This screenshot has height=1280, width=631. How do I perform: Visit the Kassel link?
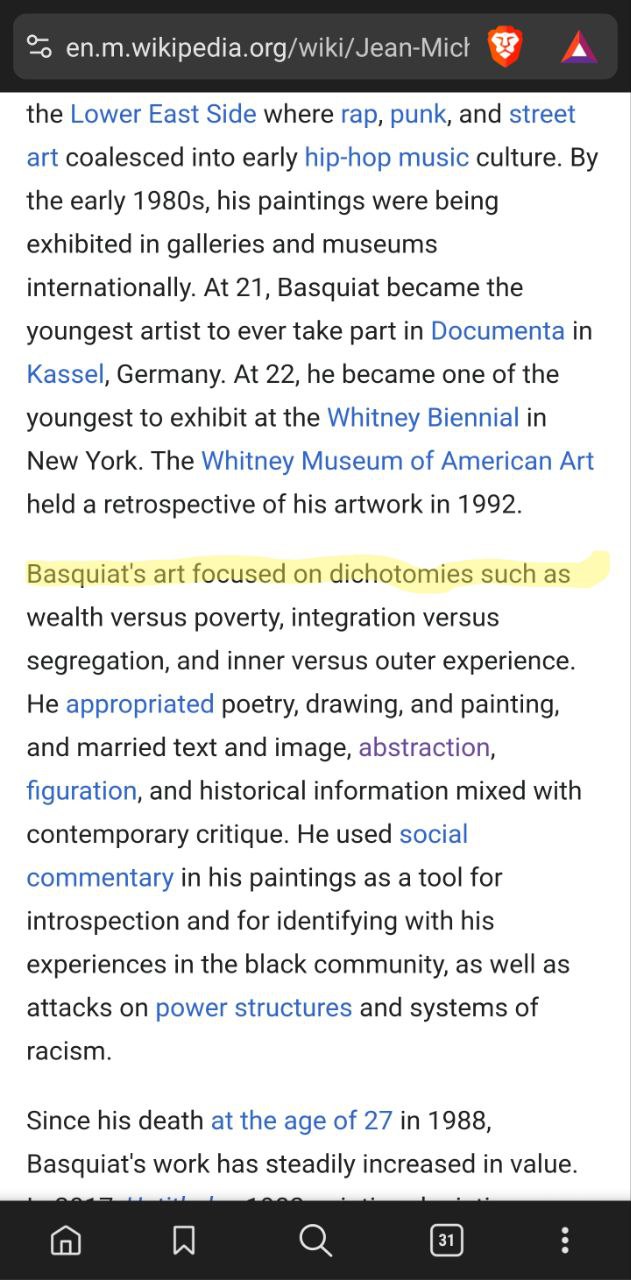pos(65,374)
